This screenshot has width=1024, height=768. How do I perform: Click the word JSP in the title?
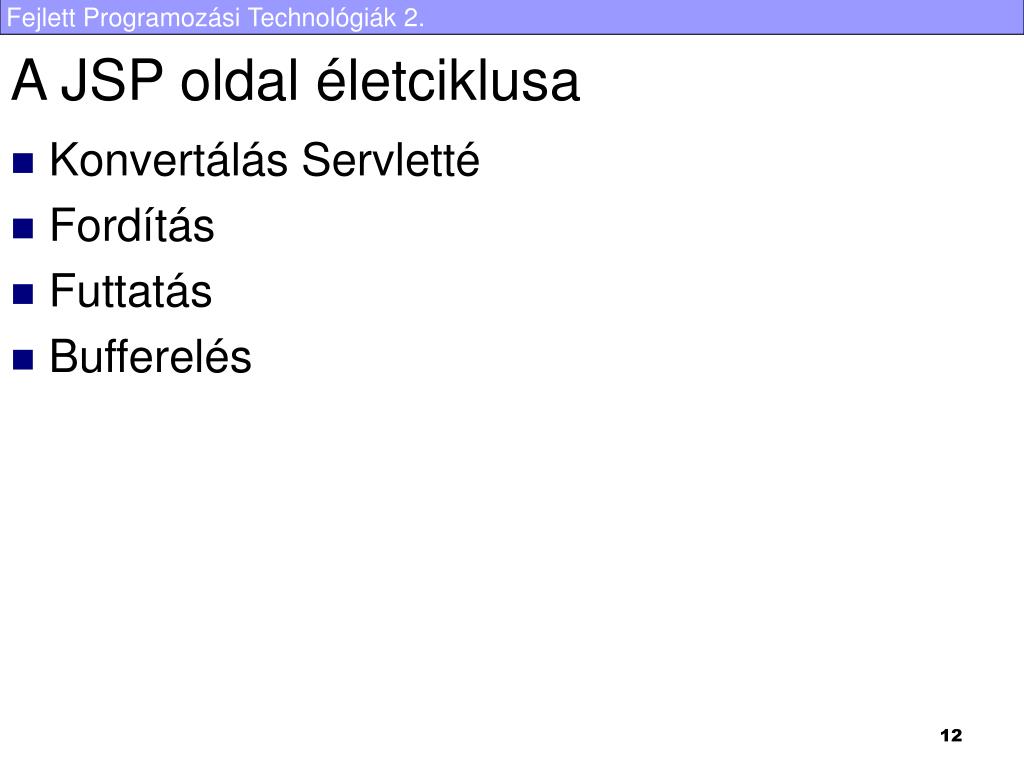112,81
